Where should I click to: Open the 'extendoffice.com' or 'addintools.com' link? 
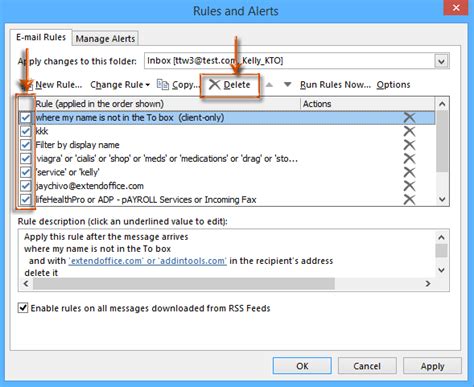tap(147, 261)
